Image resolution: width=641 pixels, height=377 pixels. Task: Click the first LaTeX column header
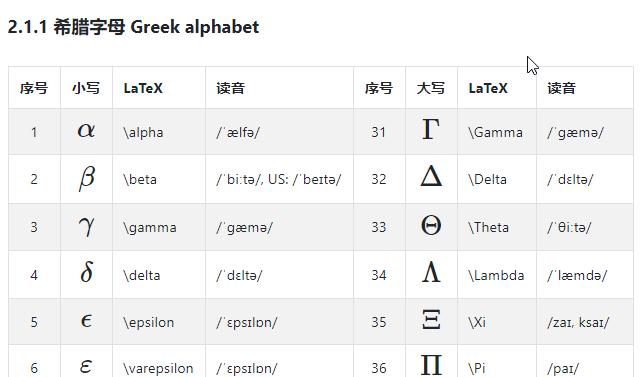click(143, 88)
